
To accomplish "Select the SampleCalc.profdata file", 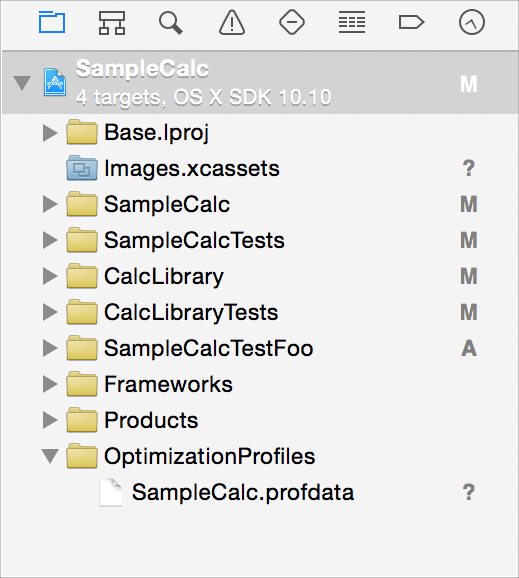I will click(243, 492).
